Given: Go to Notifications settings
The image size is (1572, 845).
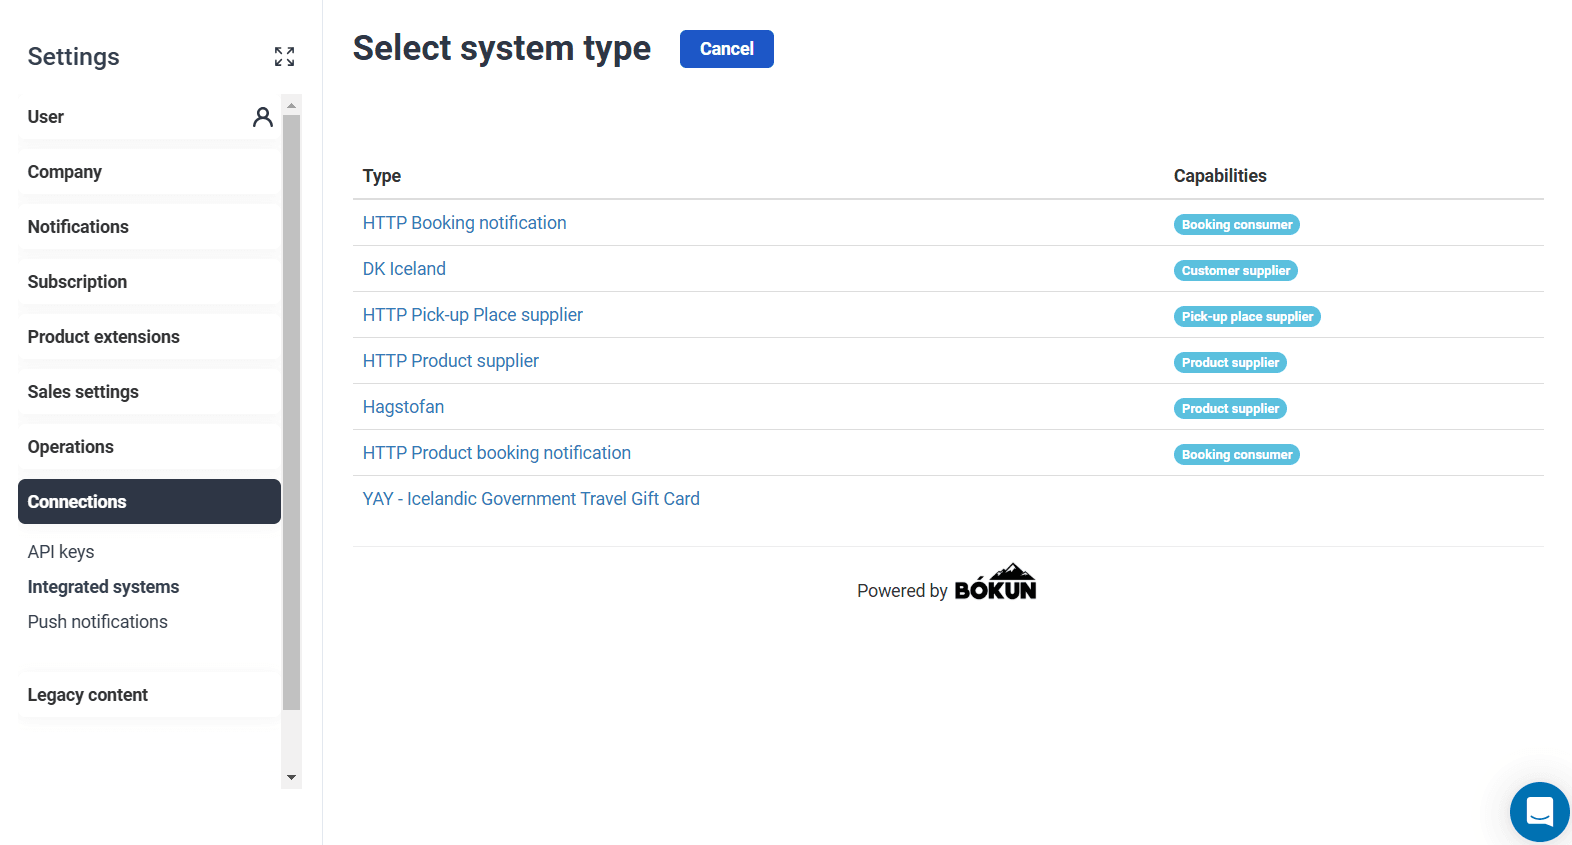Looking at the screenshot, I should (x=149, y=227).
